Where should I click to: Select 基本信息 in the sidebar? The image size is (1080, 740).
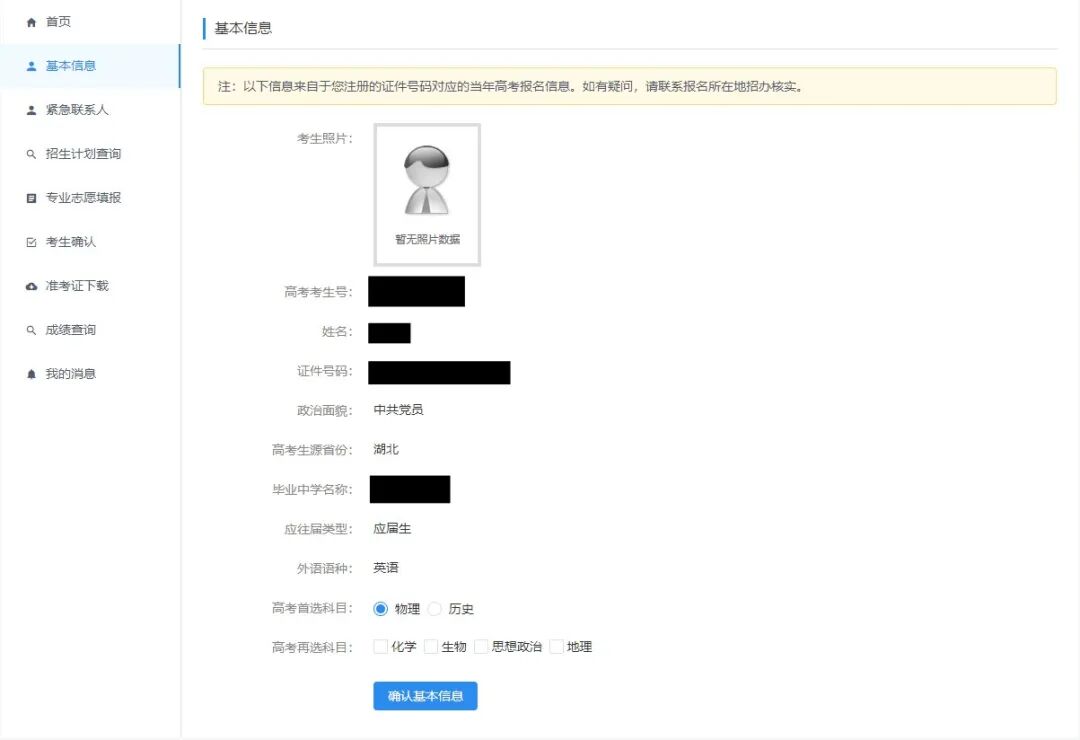tap(90, 66)
